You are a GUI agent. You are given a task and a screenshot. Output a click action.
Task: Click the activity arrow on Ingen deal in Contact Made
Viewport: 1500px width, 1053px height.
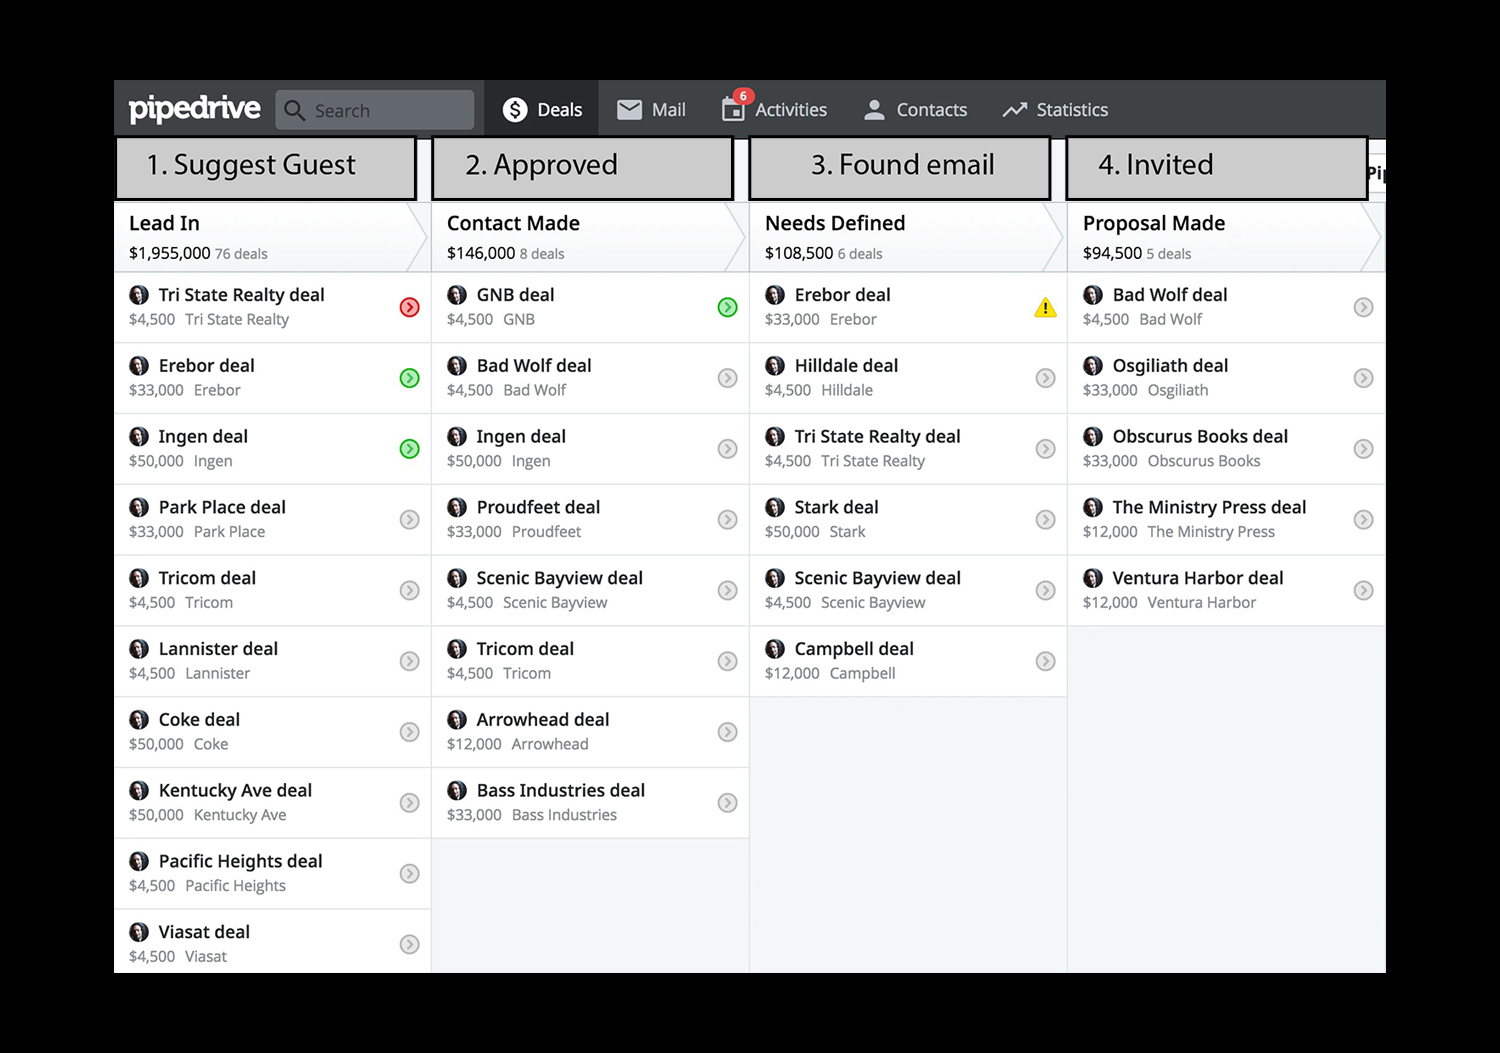pos(728,449)
